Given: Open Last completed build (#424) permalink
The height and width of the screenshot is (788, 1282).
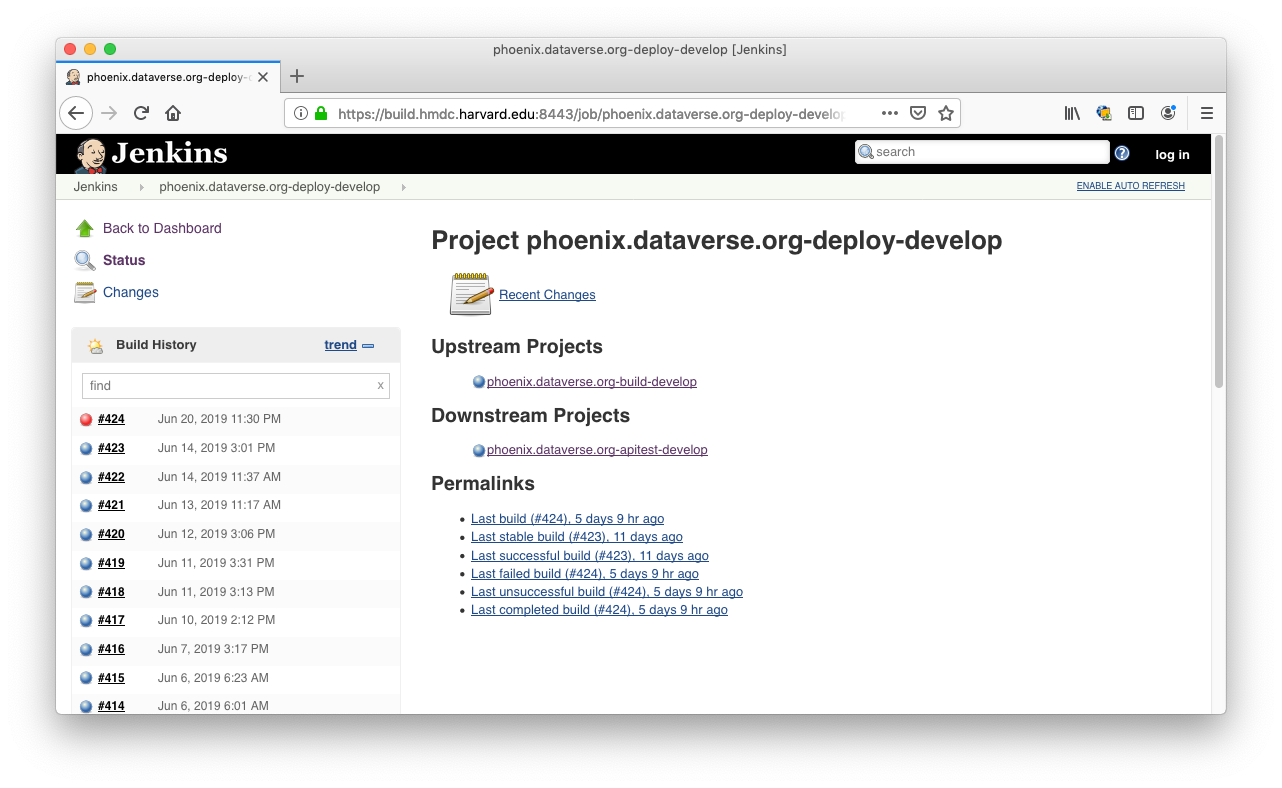Looking at the screenshot, I should (599, 610).
